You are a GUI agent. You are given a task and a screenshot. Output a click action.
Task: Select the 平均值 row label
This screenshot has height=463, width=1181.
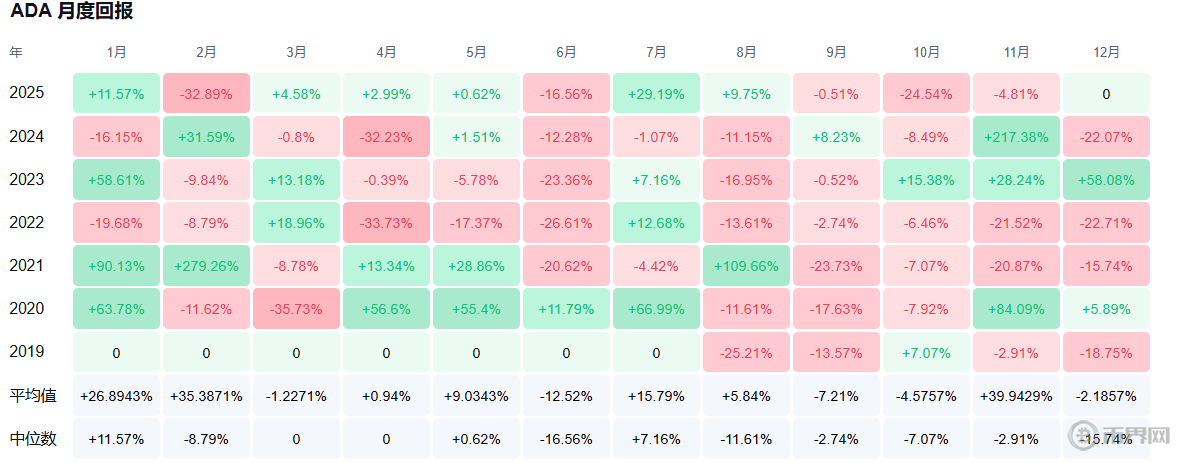pyautogui.click(x=33, y=396)
